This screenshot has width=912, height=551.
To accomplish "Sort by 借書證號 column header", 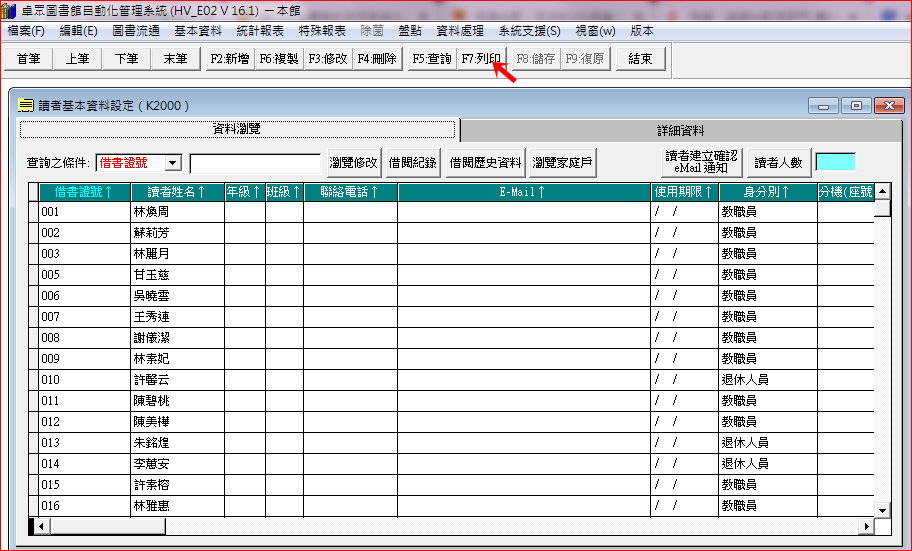I will (85, 192).
